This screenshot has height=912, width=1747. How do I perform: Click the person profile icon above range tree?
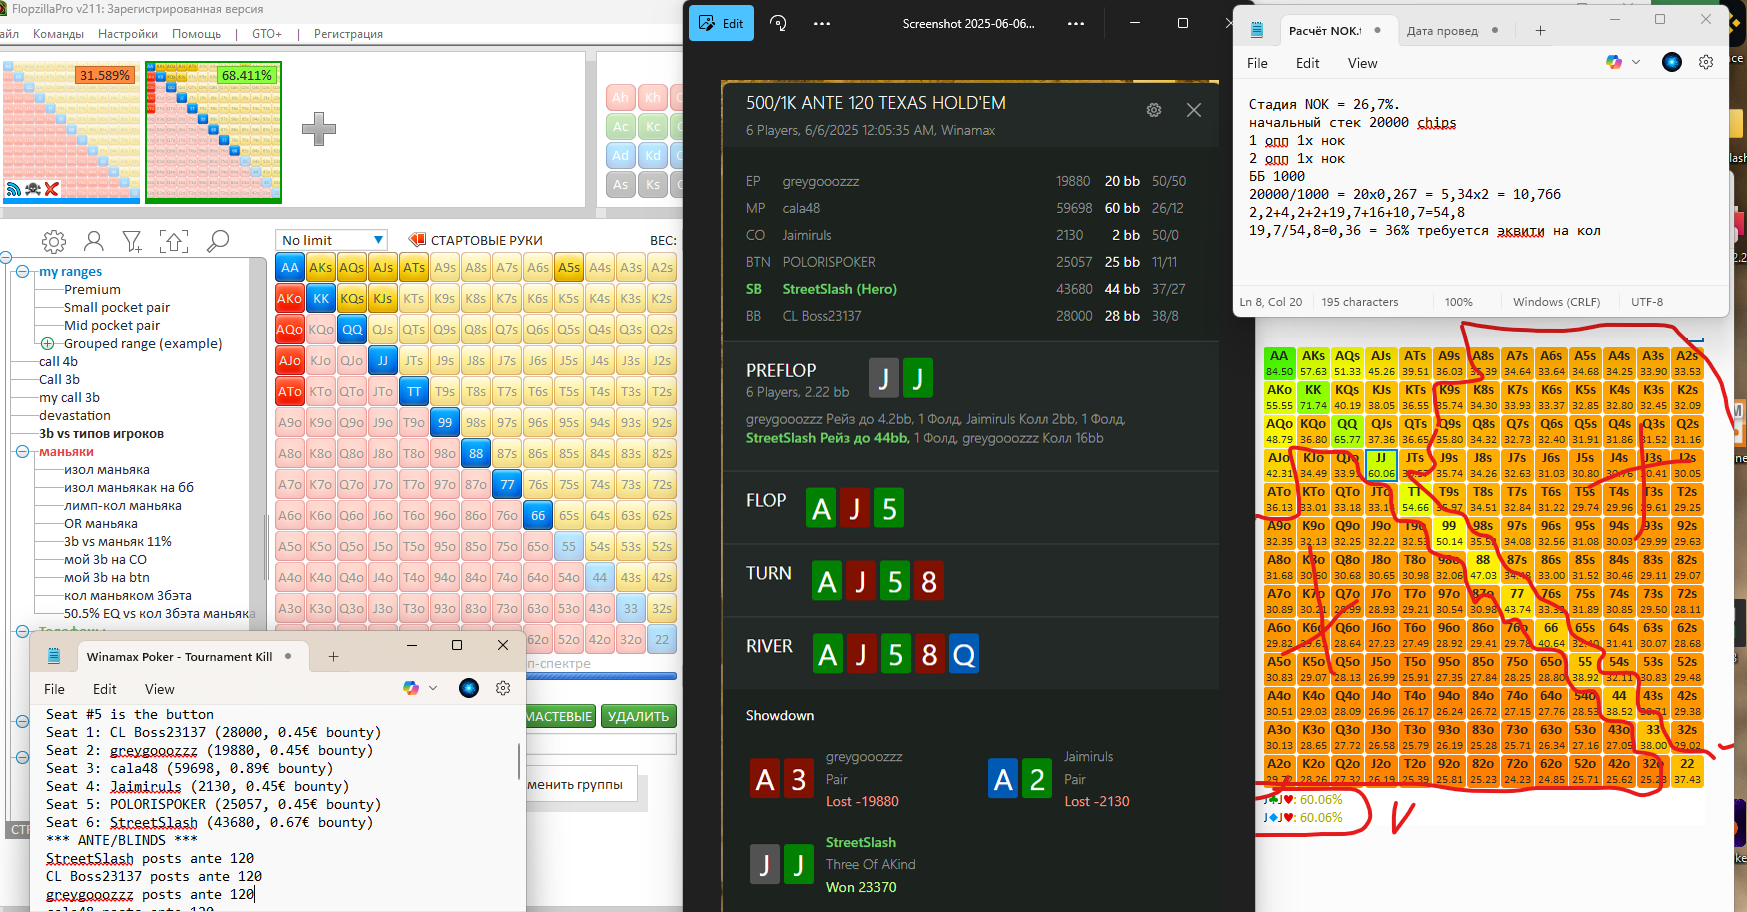click(x=94, y=241)
